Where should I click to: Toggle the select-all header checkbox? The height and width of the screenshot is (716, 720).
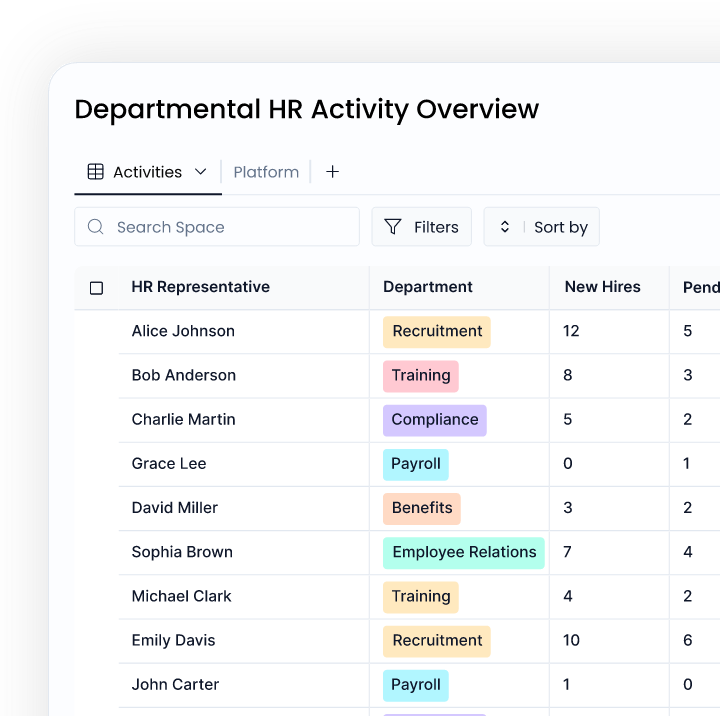(x=96, y=288)
